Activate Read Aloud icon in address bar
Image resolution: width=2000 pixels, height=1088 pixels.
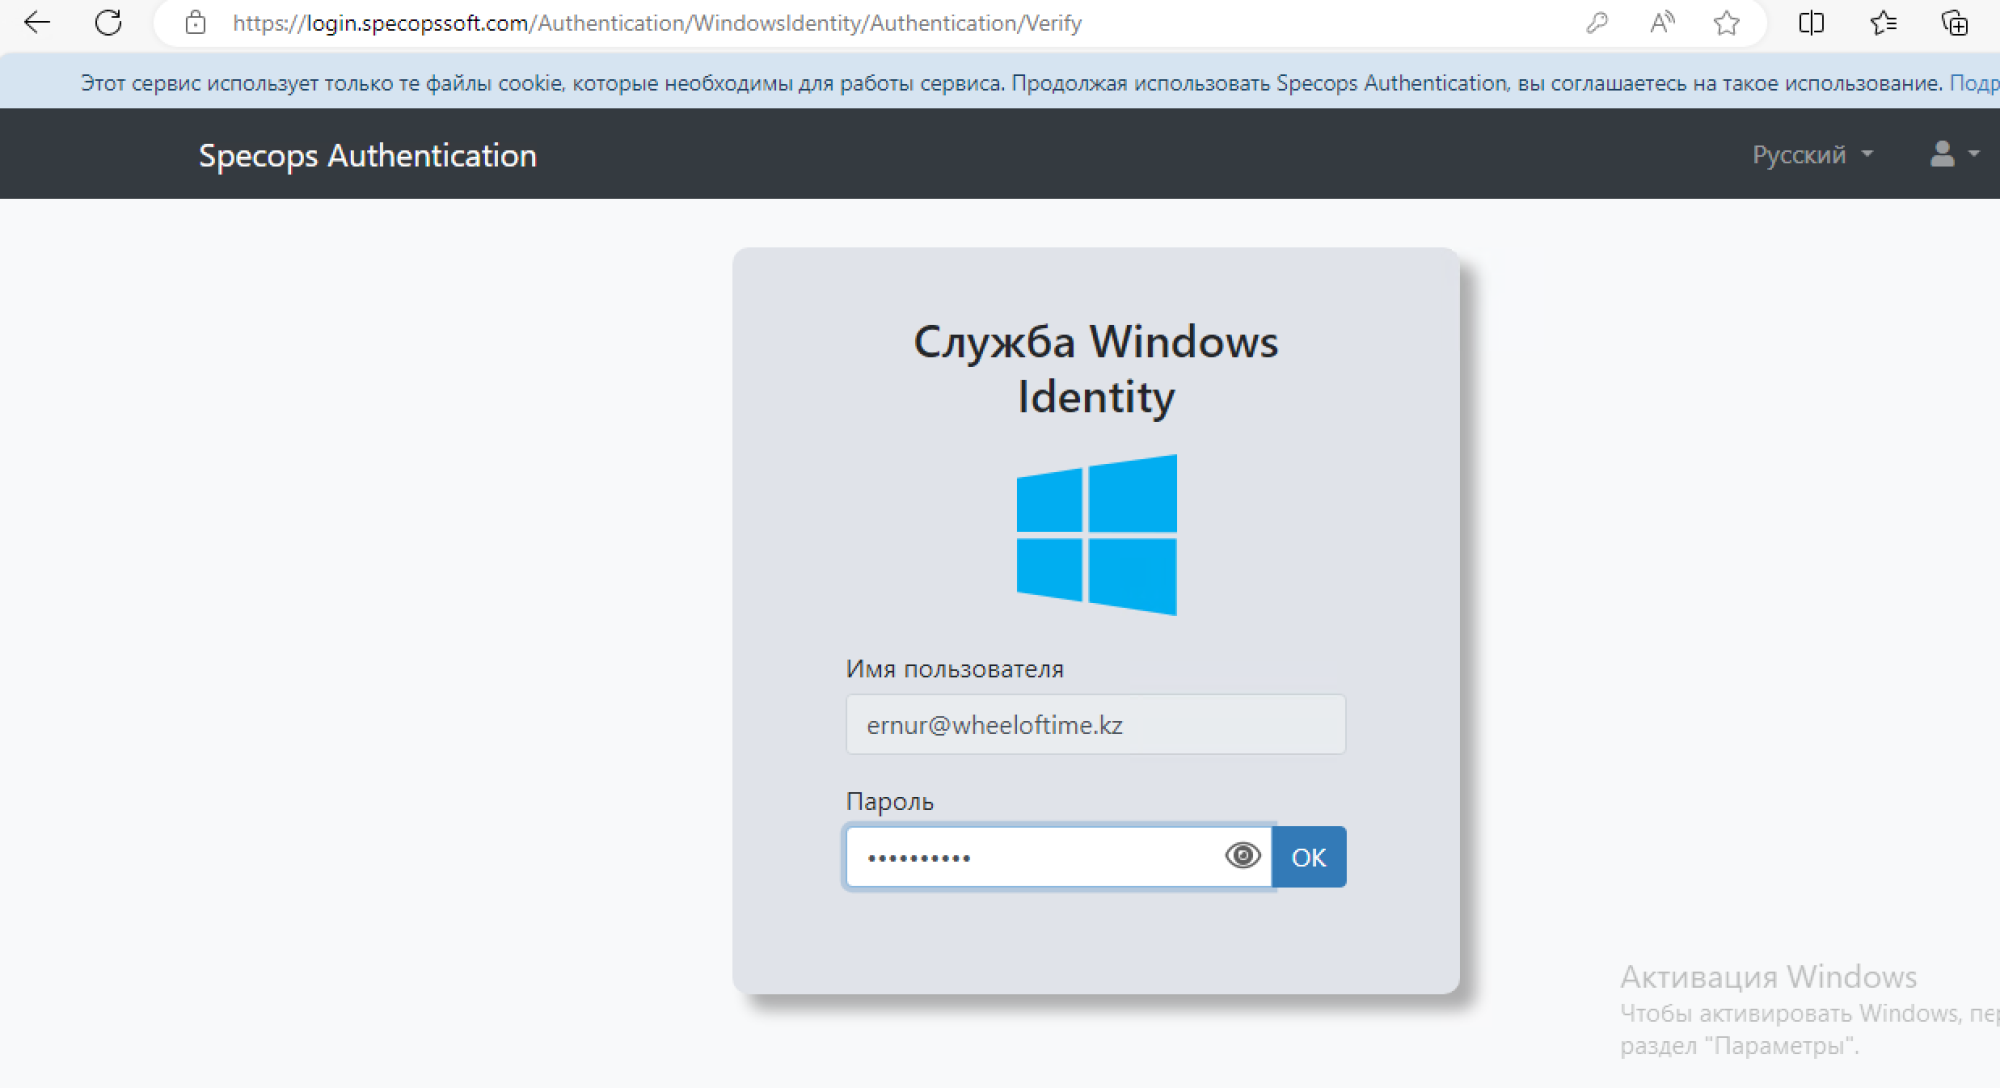(x=1662, y=22)
